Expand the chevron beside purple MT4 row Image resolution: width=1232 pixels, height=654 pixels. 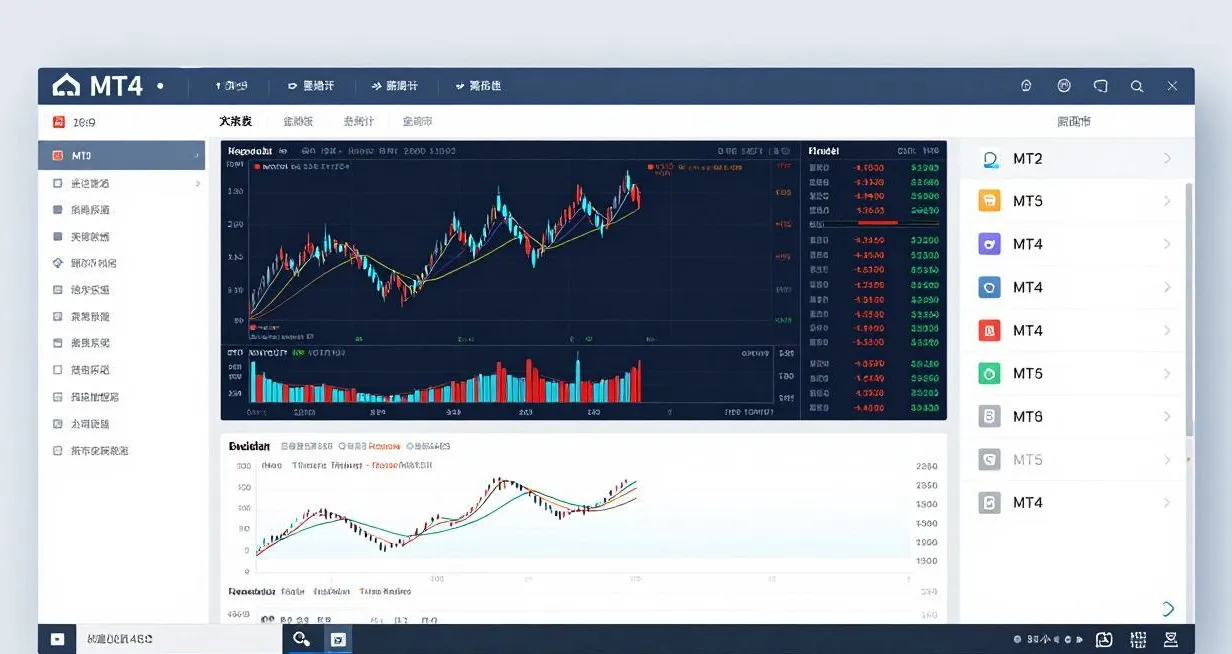1167,244
